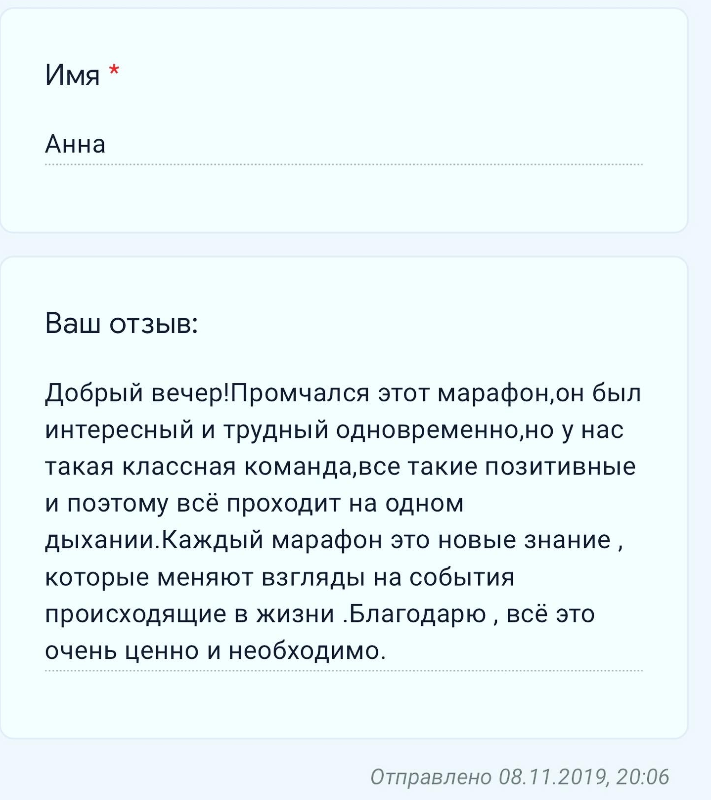Viewport: 713px width, 800px height.
Task: Click the word одновременно in the review
Action: [443, 432]
